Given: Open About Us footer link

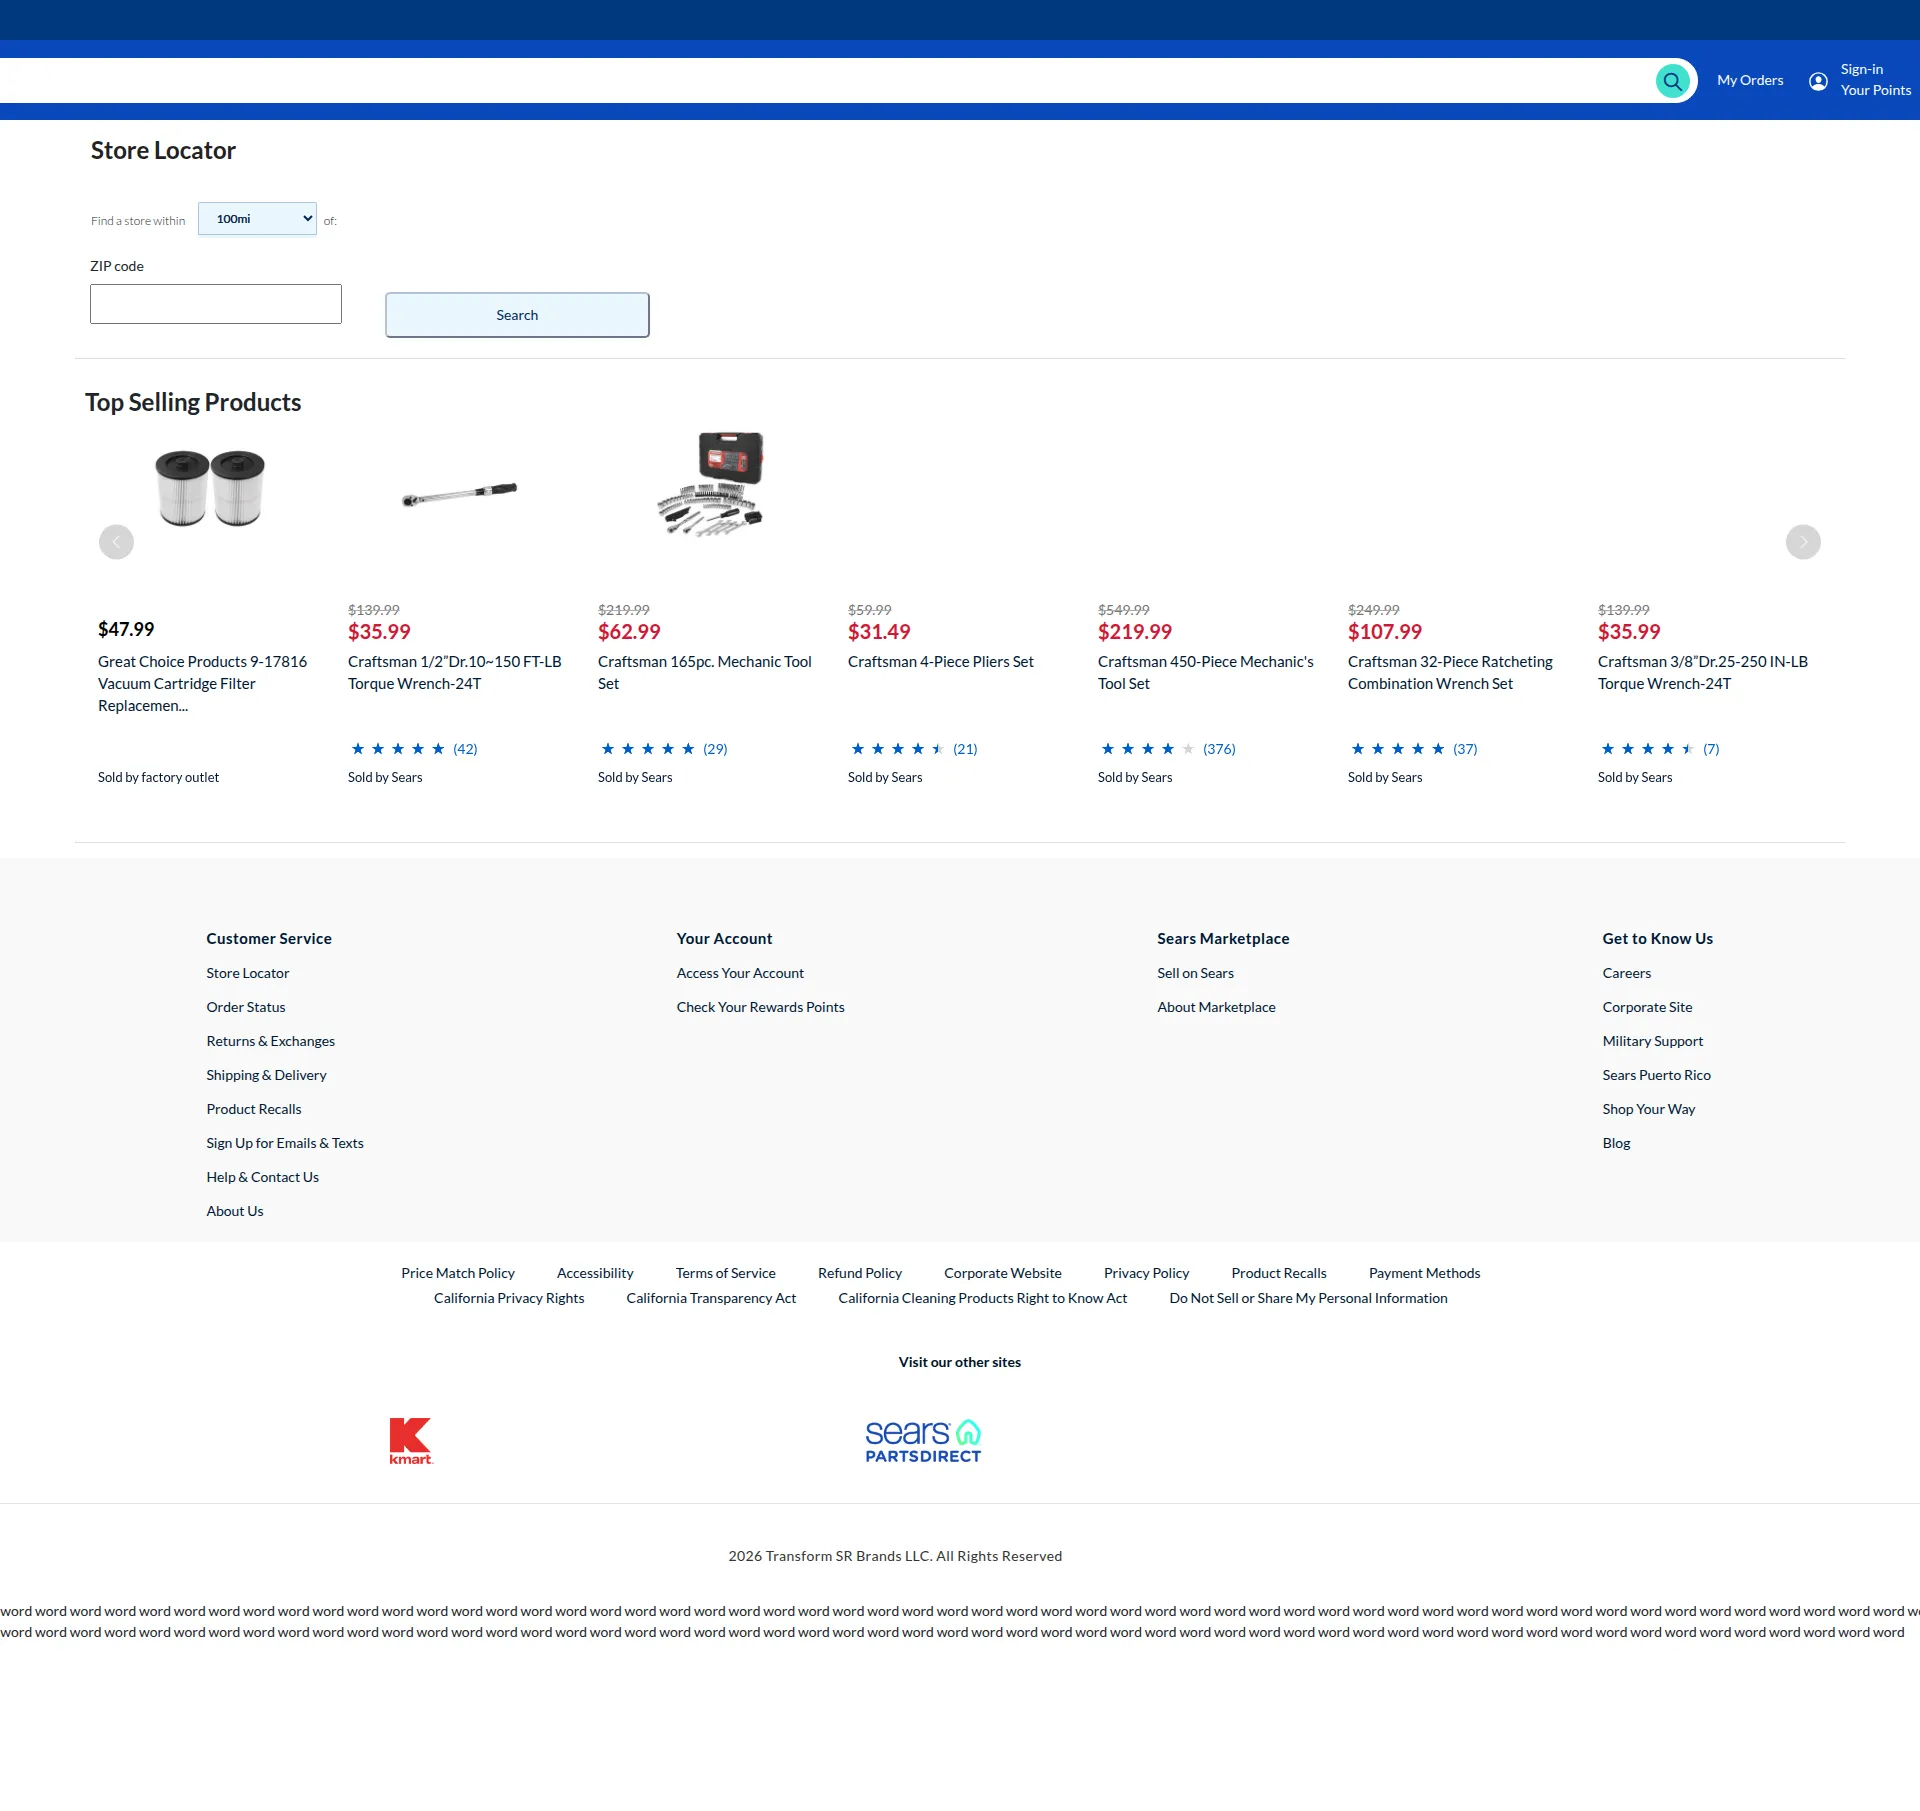Looking at the screenshot, I should click(235, 1211).
